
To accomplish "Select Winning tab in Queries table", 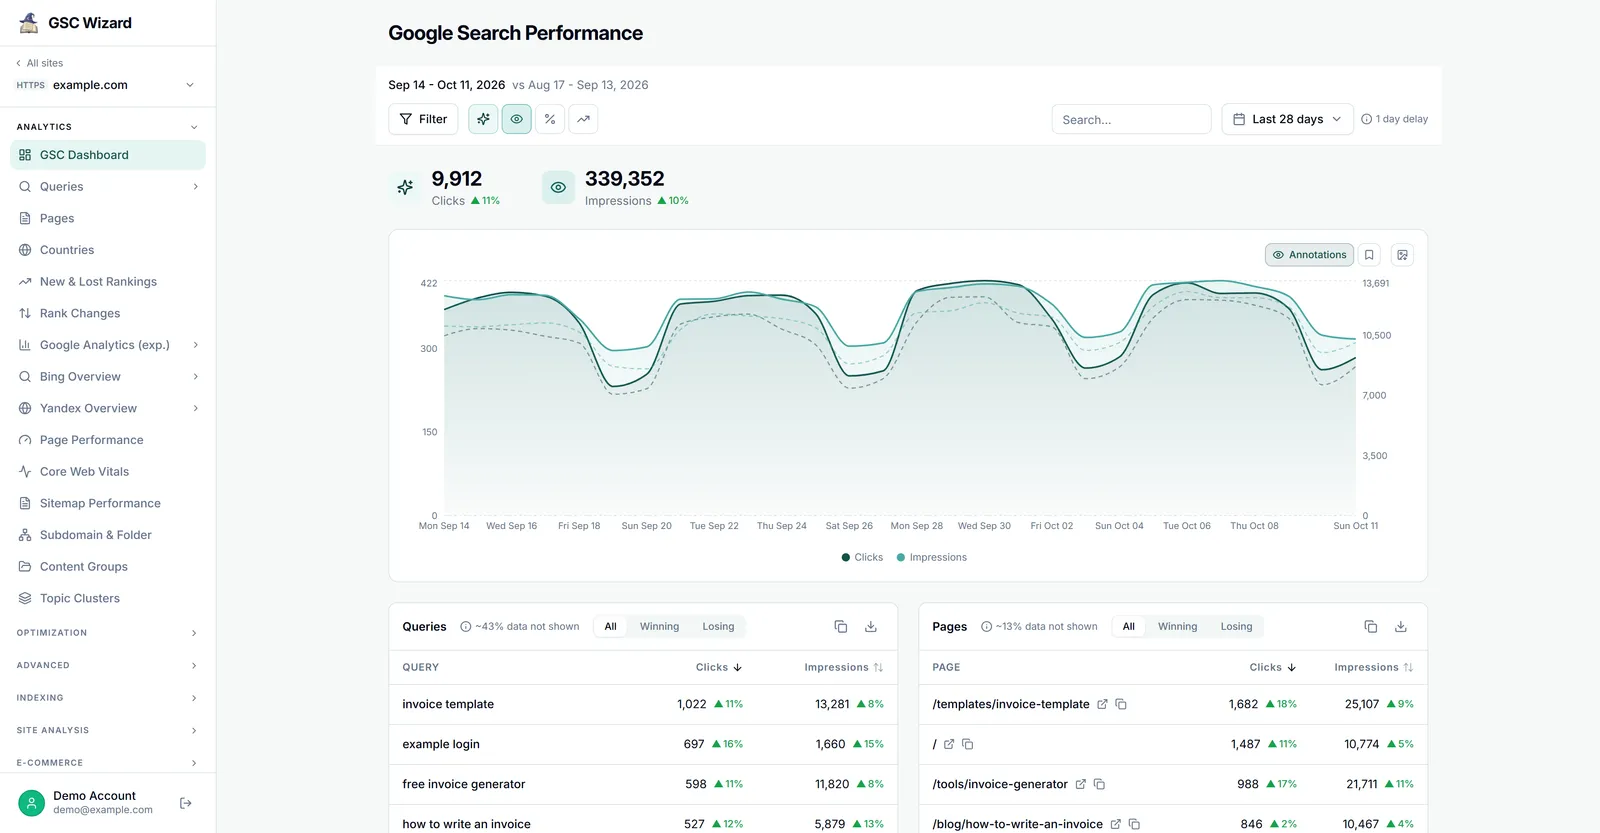I will (659, 627).
